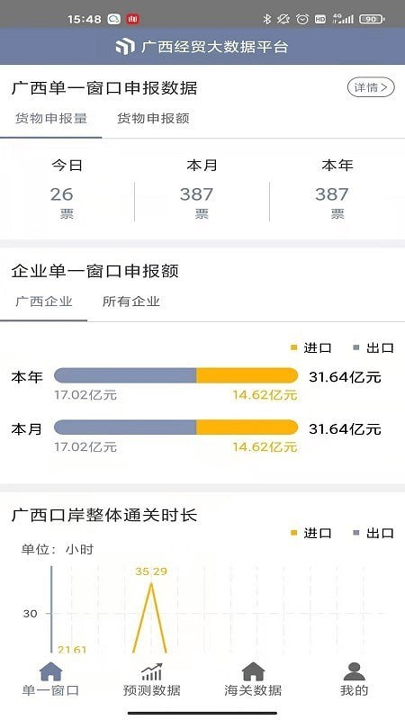Image resolution: width=405 pixels, height=720 pixels.
Task: Toggle 出口 legend in 通关时长 chart
Action: [x=373, y=533]
